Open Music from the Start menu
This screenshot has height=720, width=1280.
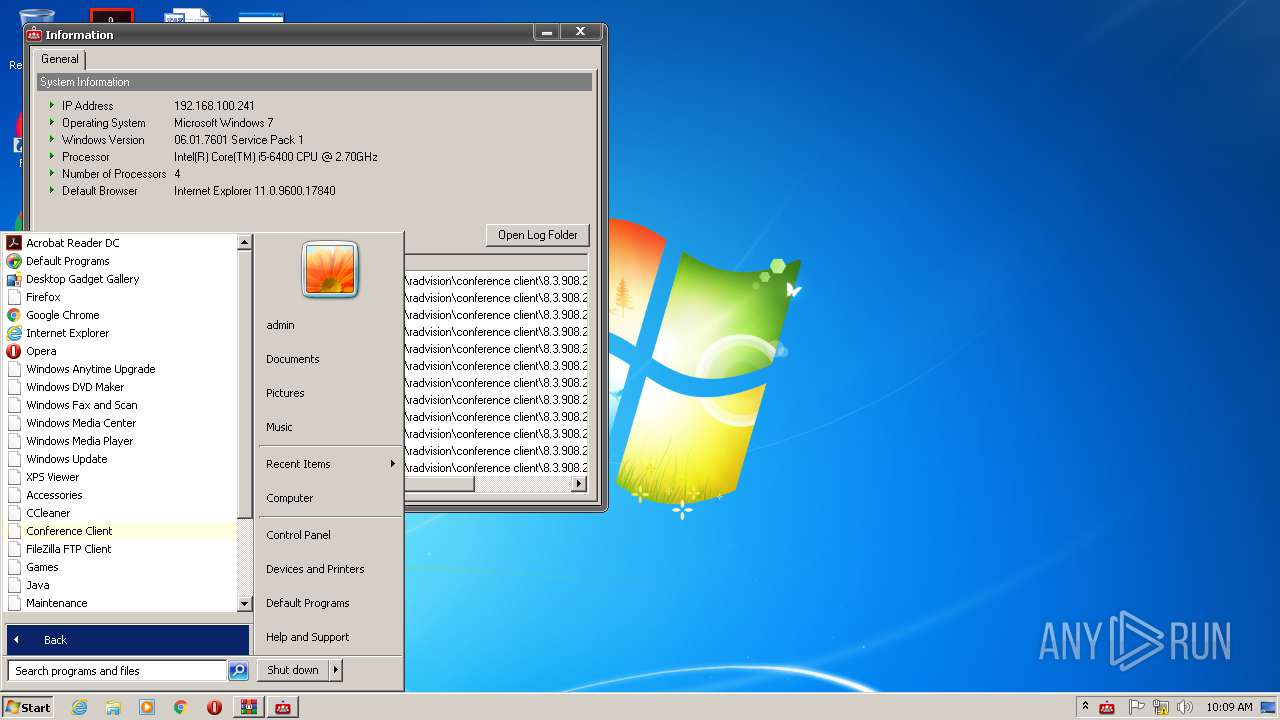tap(279, 427)
